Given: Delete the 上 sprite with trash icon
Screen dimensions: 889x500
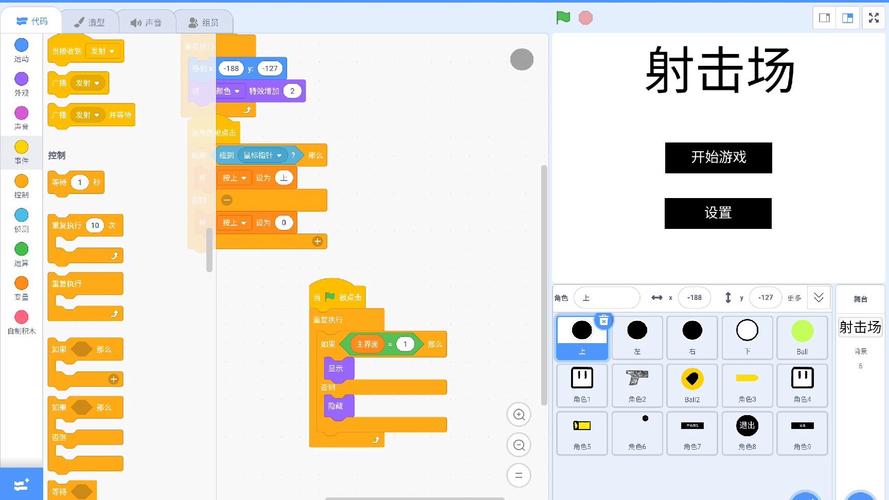Looking at the screenshot, I should (604, 320).
